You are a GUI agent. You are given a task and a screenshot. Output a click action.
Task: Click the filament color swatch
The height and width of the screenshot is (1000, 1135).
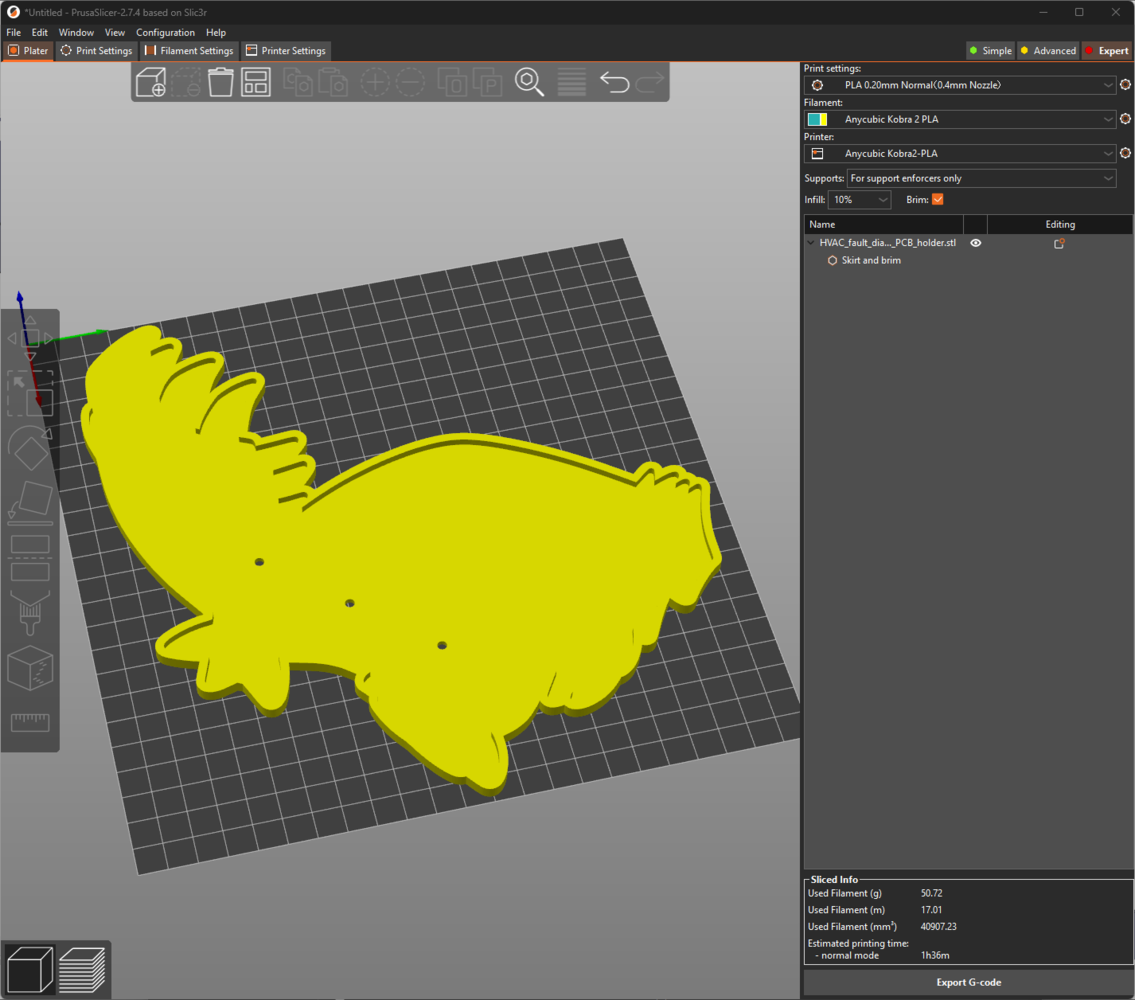(x=817, y=120)
